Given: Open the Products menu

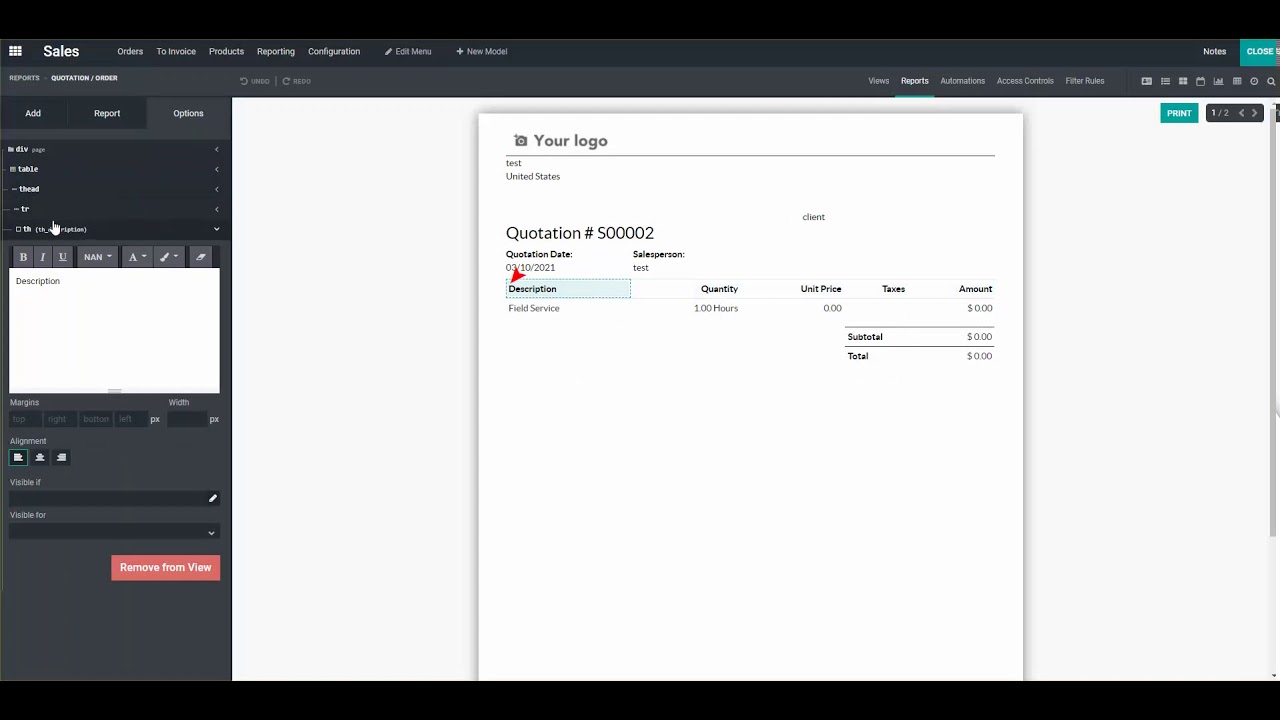Looking at the screenshot, I should click(x=226, y=51).
